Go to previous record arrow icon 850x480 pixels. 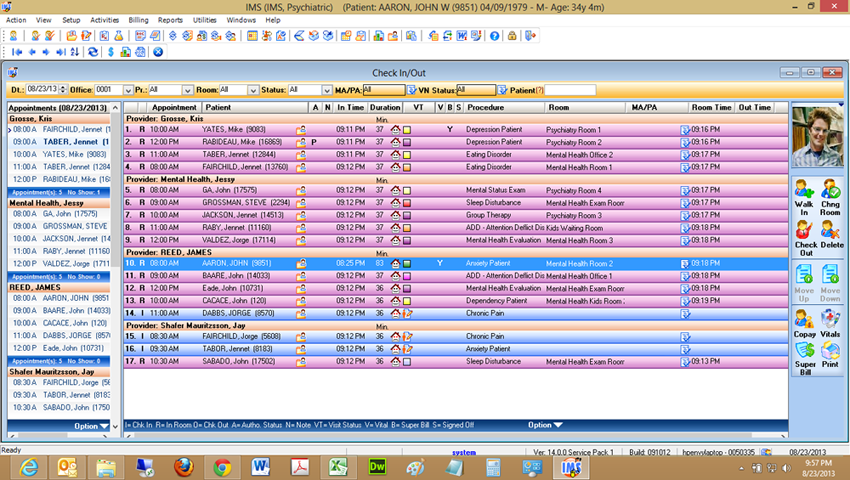click(x=31, y=52)
